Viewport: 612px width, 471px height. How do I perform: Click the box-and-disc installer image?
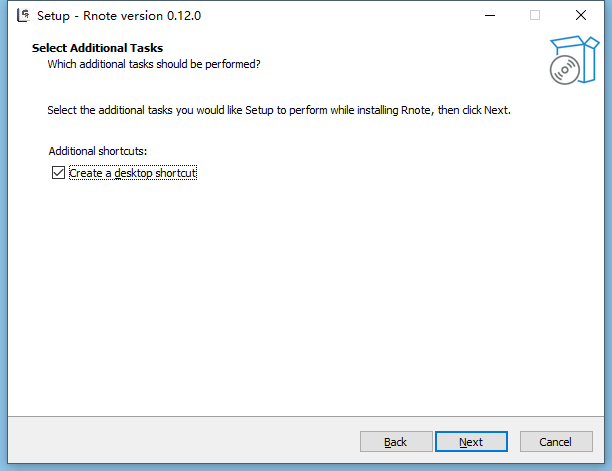click(572, 58)
